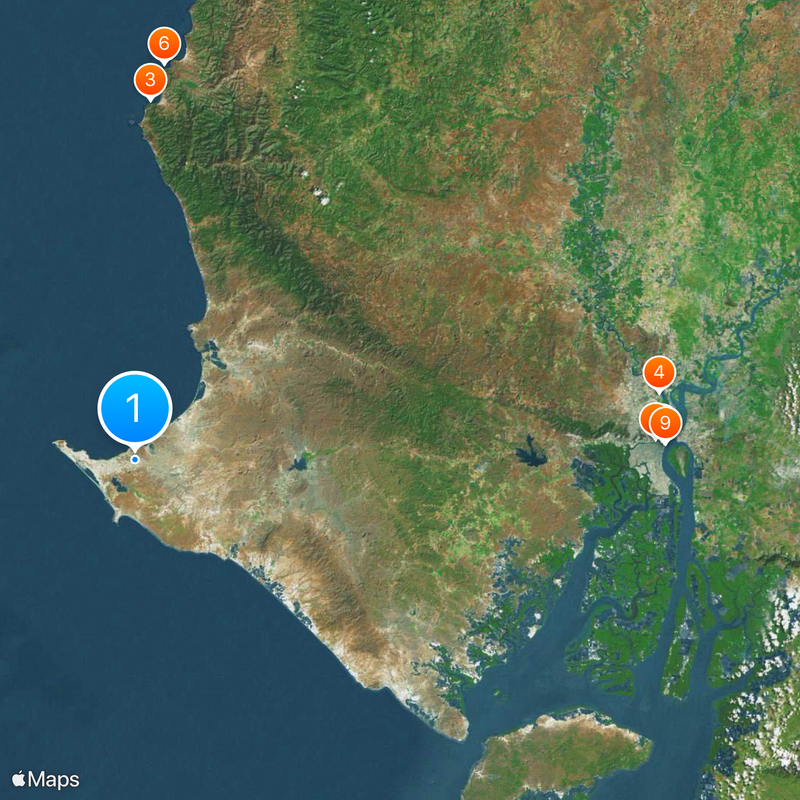Select the orange pin numbered 4
Screen dimensions: 800x800
click(x=659, y=373)
